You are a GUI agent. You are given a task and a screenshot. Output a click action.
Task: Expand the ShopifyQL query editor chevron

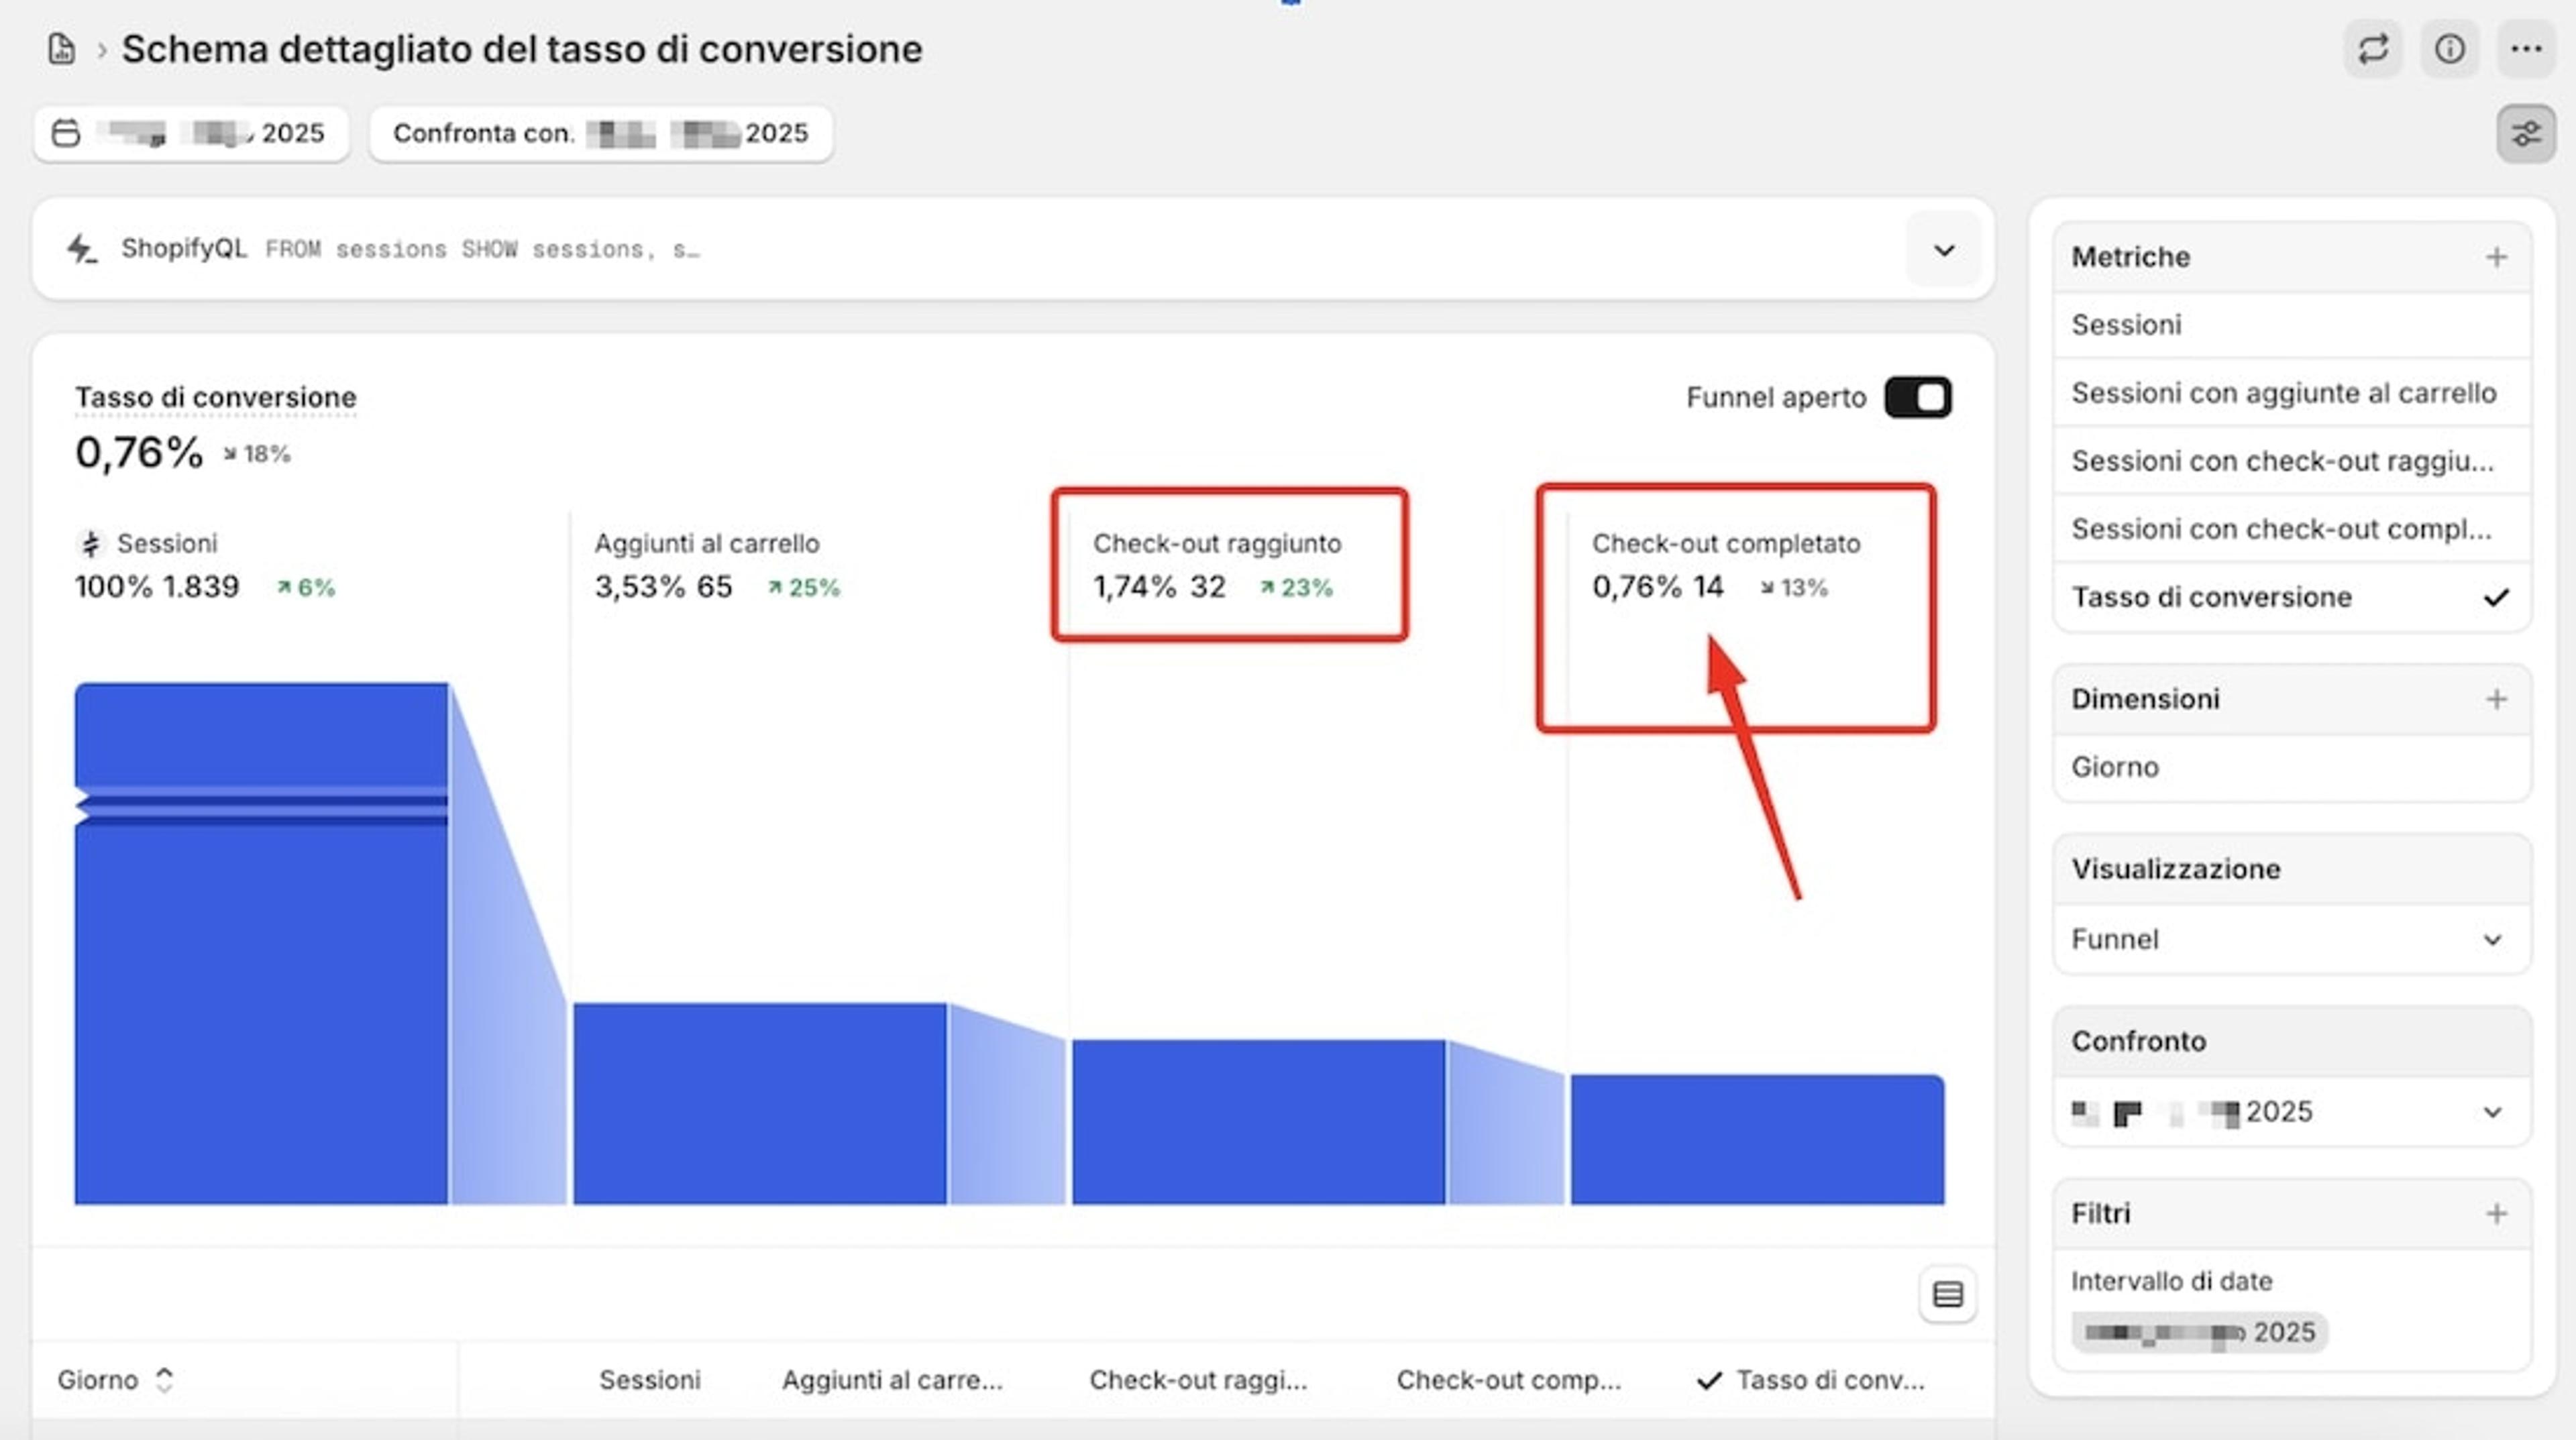coord(1943,250)
